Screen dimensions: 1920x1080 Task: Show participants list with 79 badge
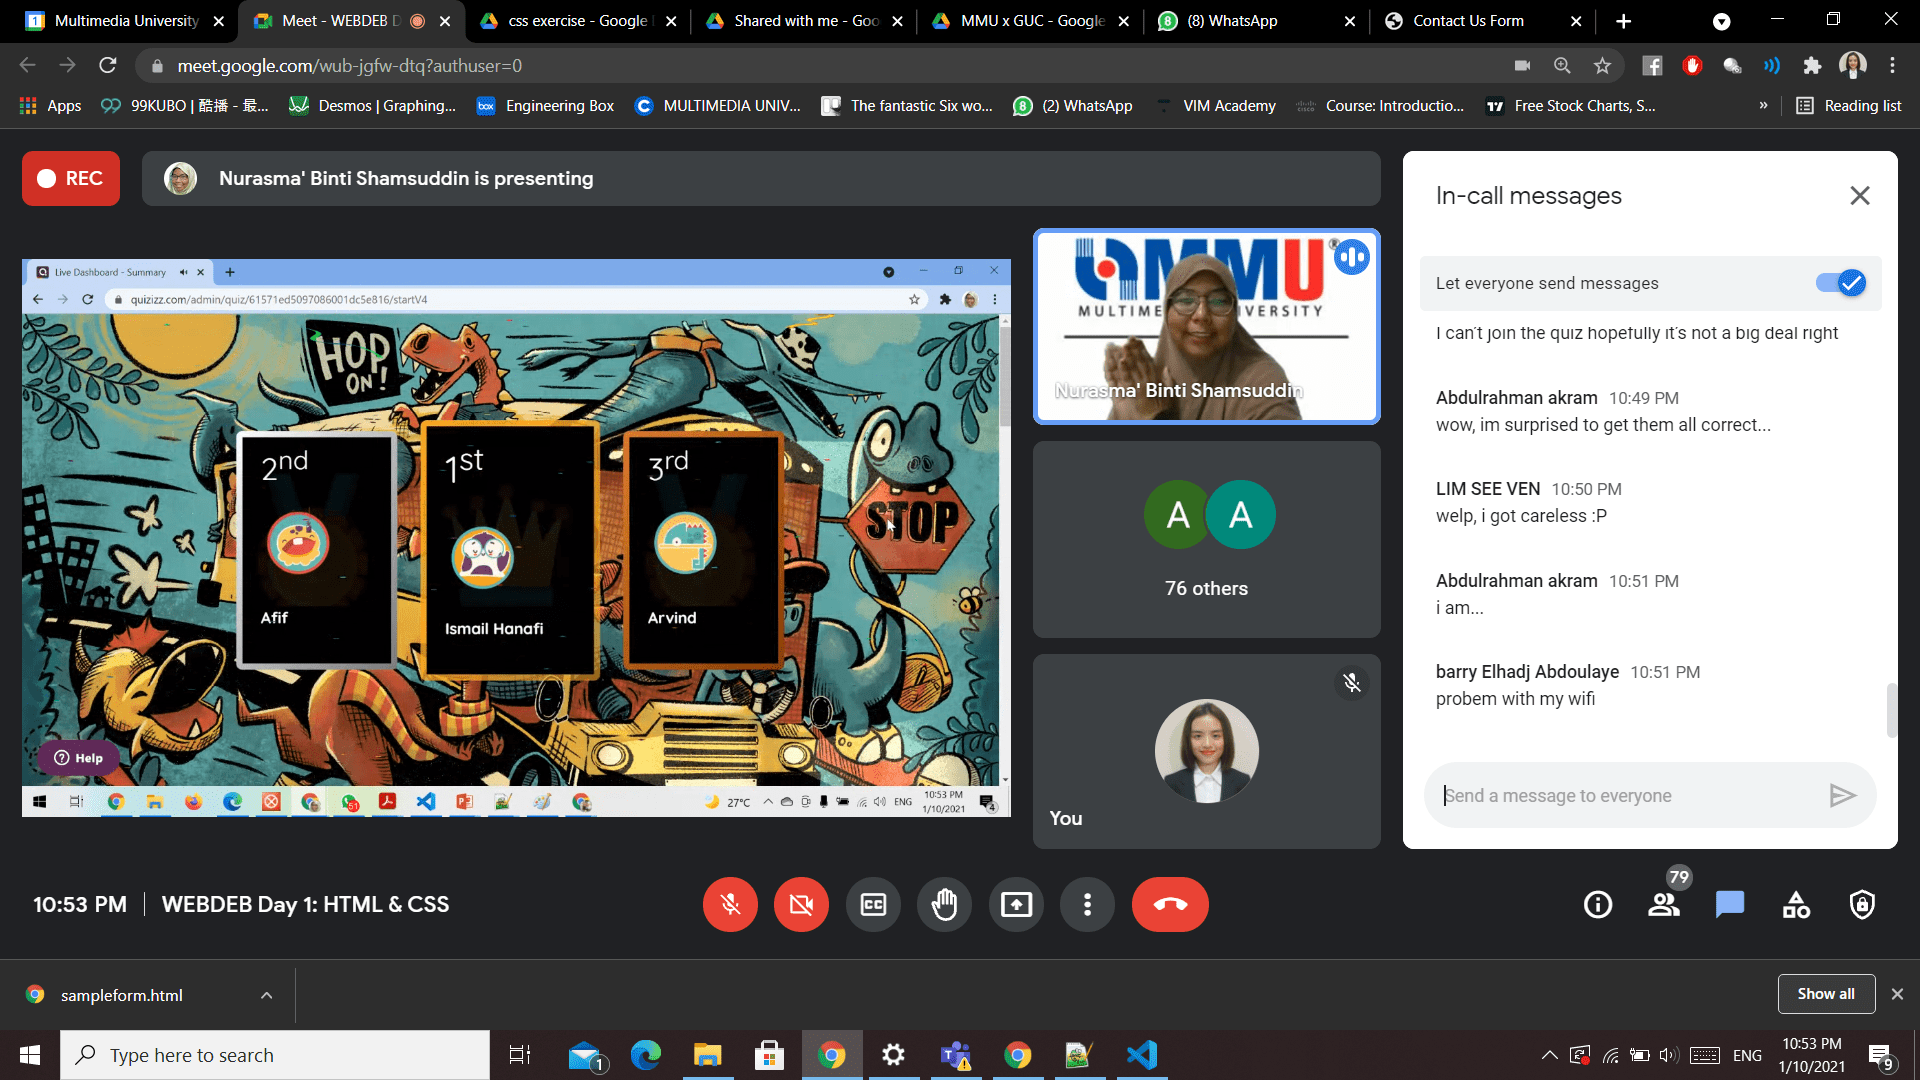pos(1664,905)
